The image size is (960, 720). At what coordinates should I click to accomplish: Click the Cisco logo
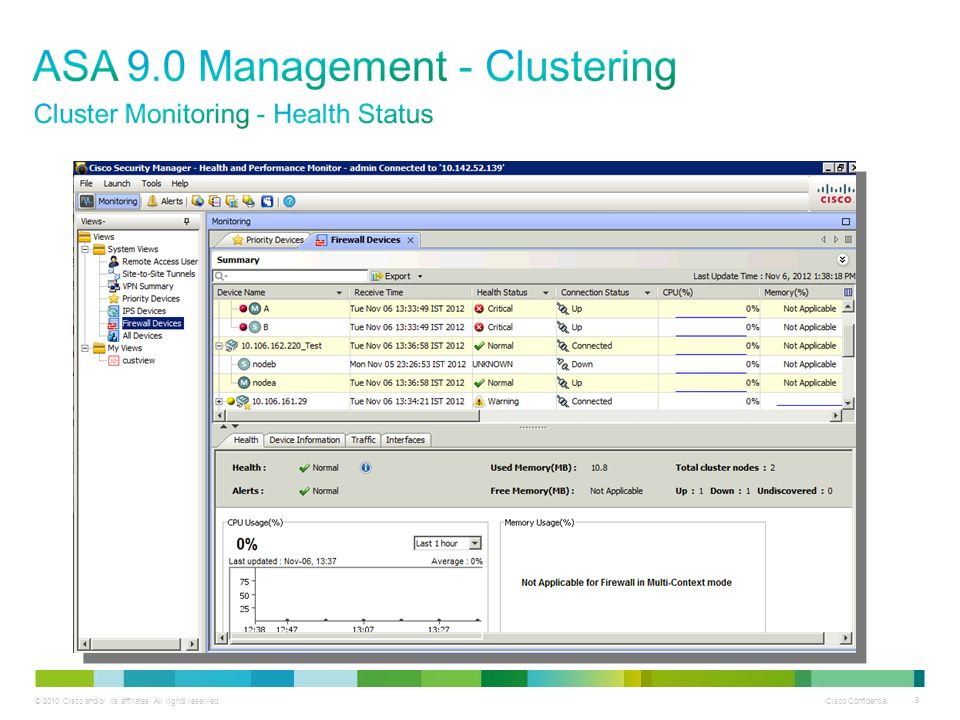[836, 194]
